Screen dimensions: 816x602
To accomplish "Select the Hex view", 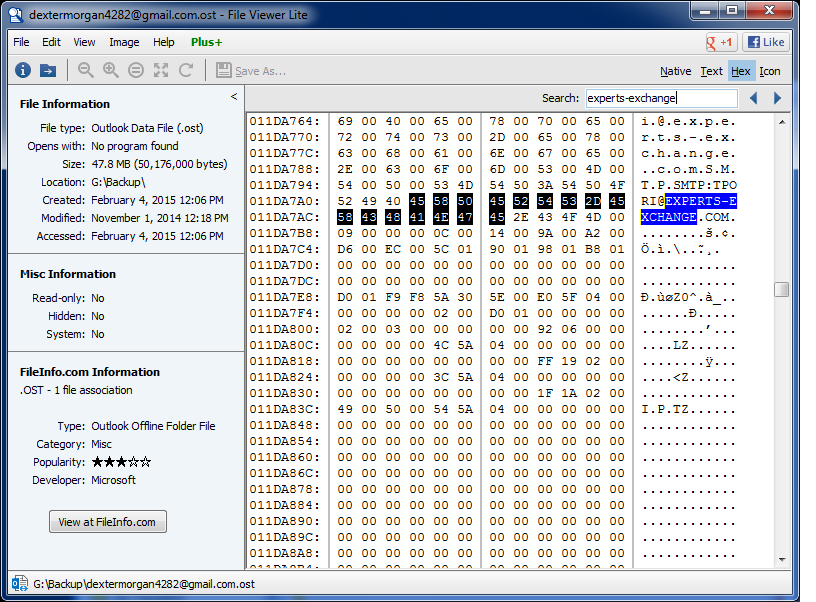I will tap(741, 71).
